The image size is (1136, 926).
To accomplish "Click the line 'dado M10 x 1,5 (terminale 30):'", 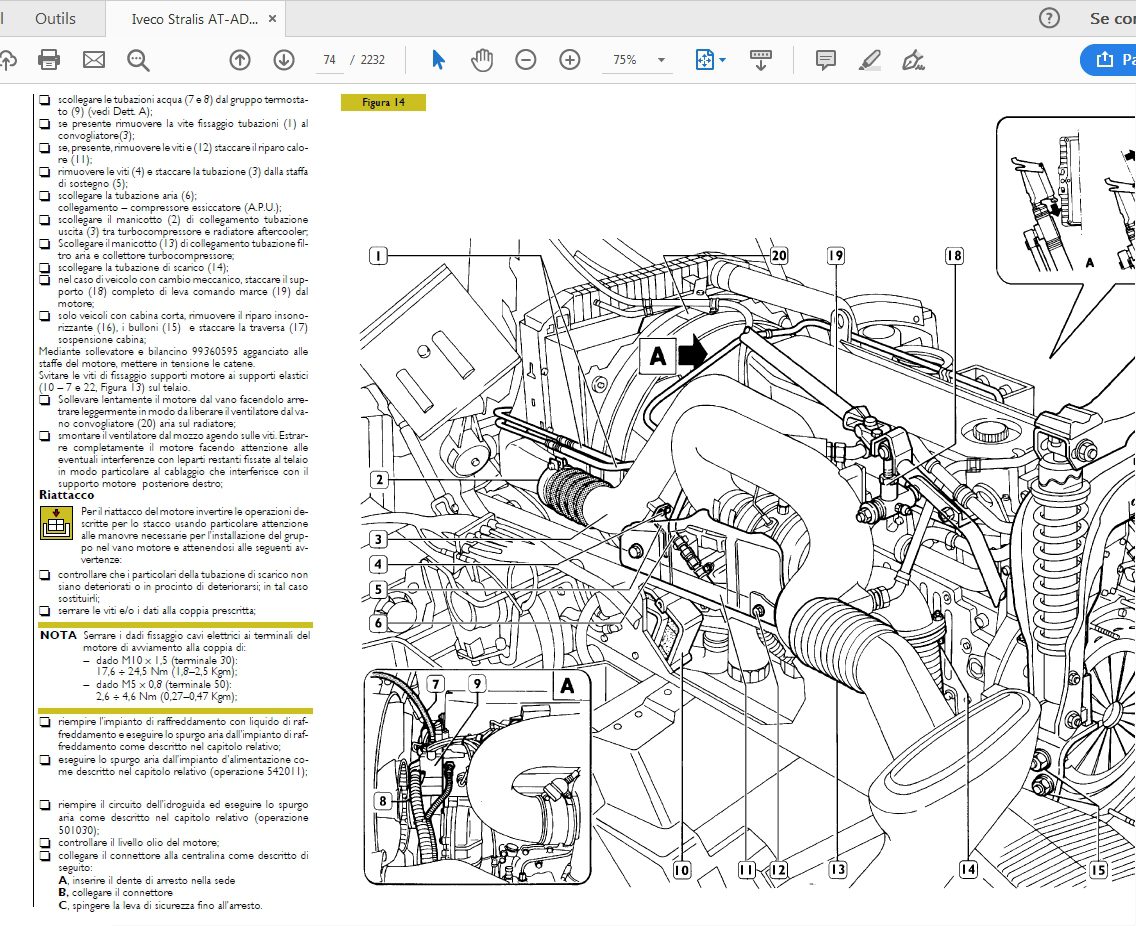I will [x=167, y=660].
